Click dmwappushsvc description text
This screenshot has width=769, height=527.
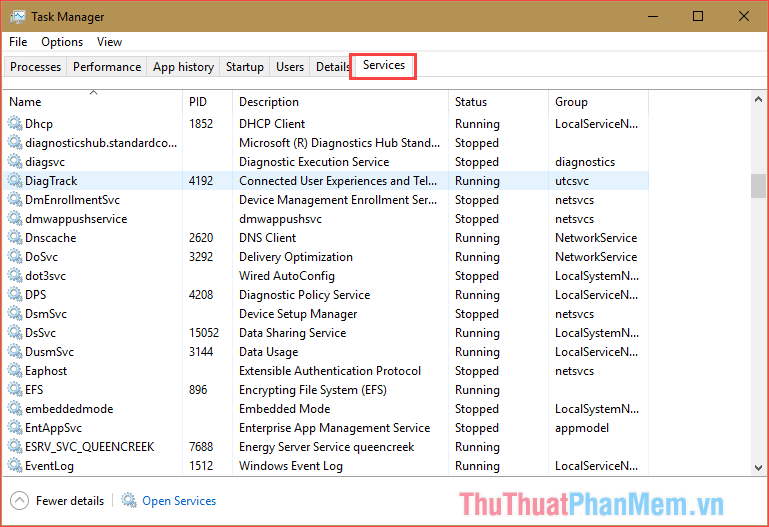click(x=281, y=219)
